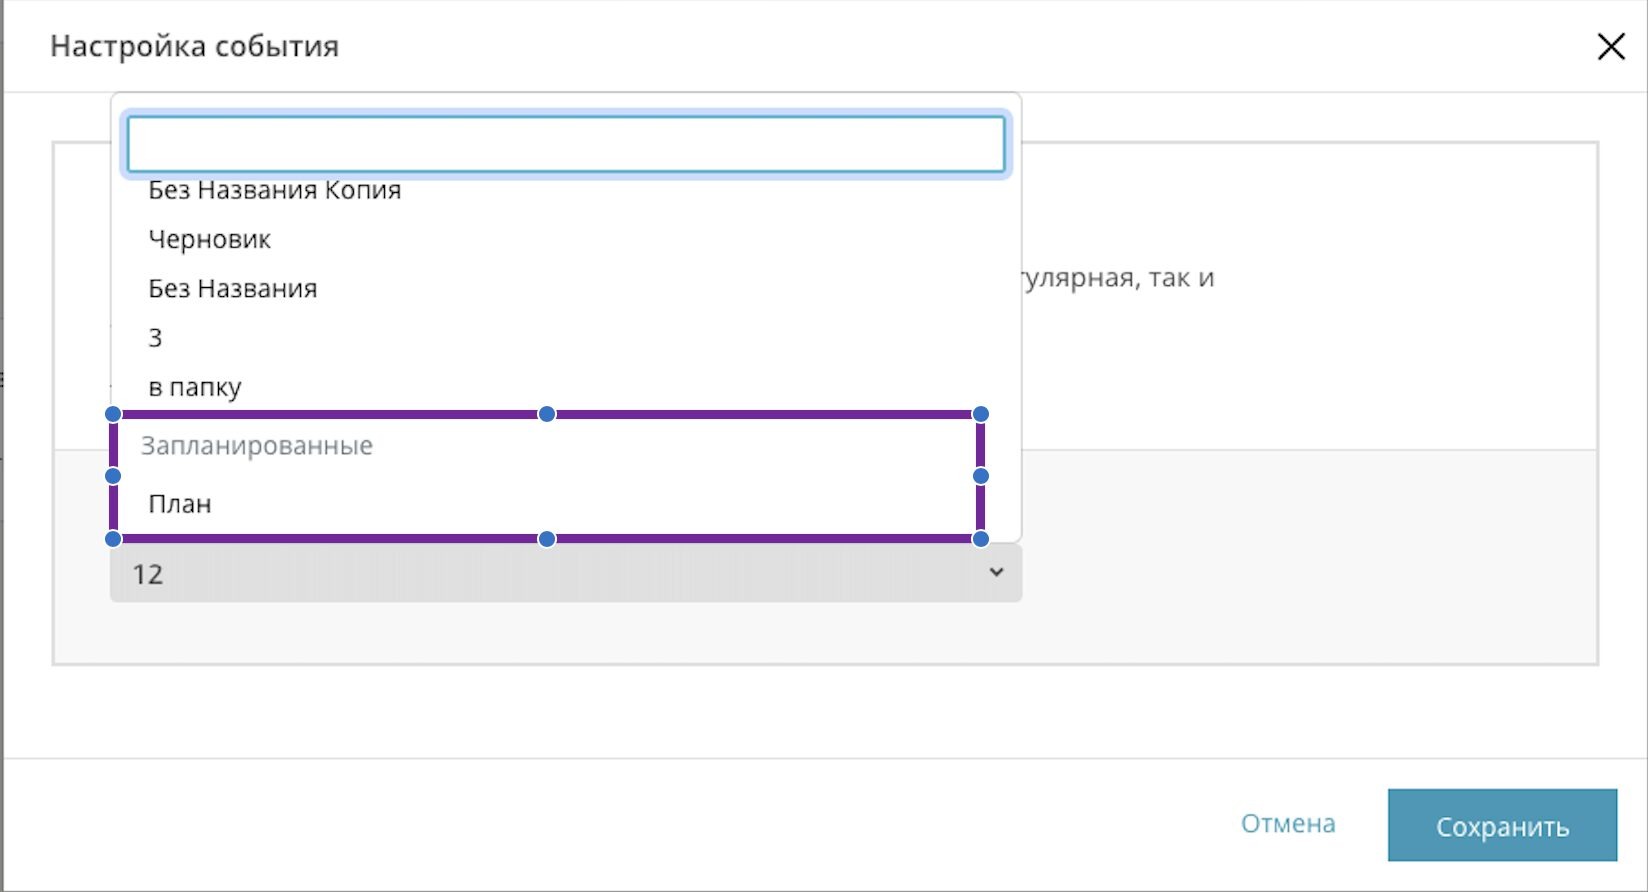This screenshot has width=1648, height=892.
Task: Click the chevron arrow of the 12 dropdown
Action: pyautogui.click(x=996, y=572)
